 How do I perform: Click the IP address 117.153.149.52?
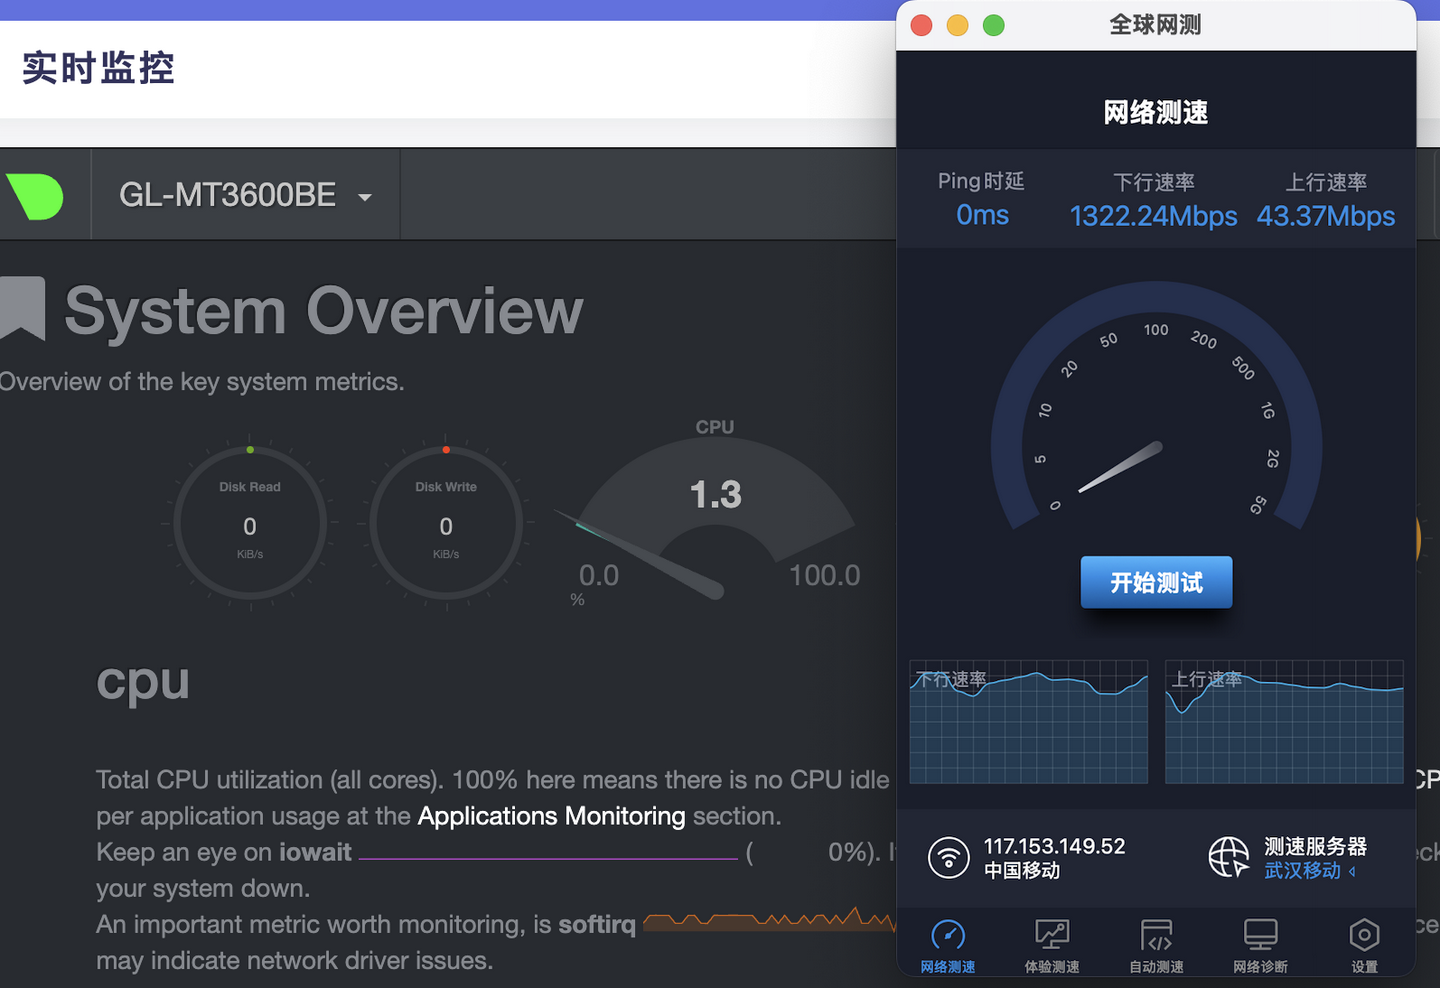click(1054, 846)
